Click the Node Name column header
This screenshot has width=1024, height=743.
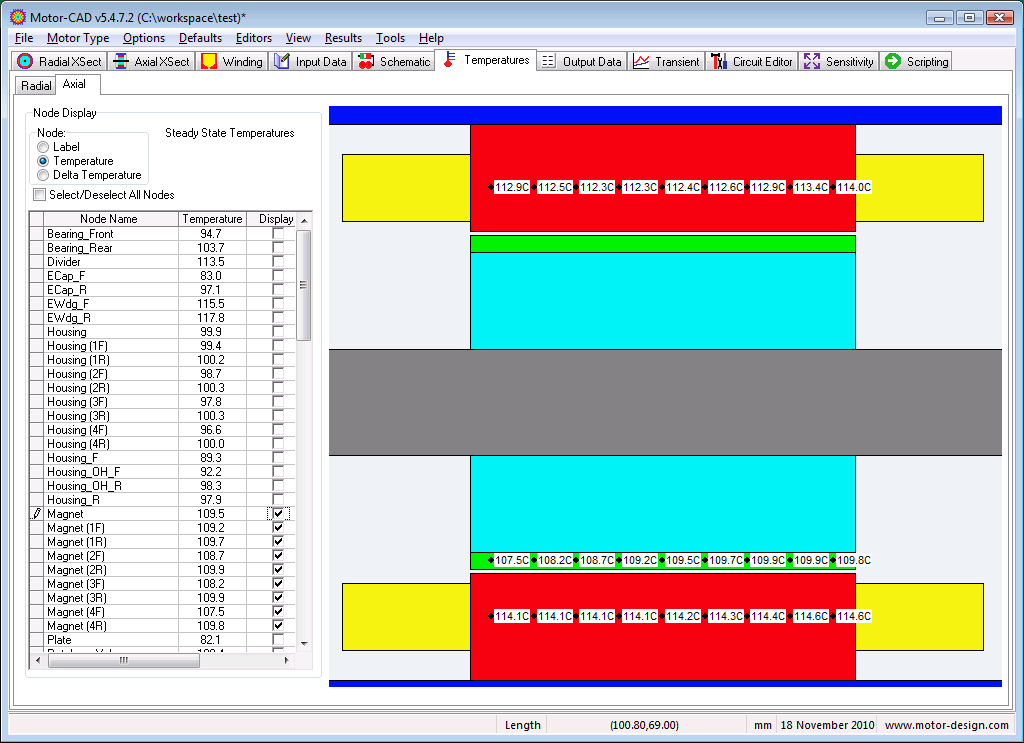pos(109,219)
